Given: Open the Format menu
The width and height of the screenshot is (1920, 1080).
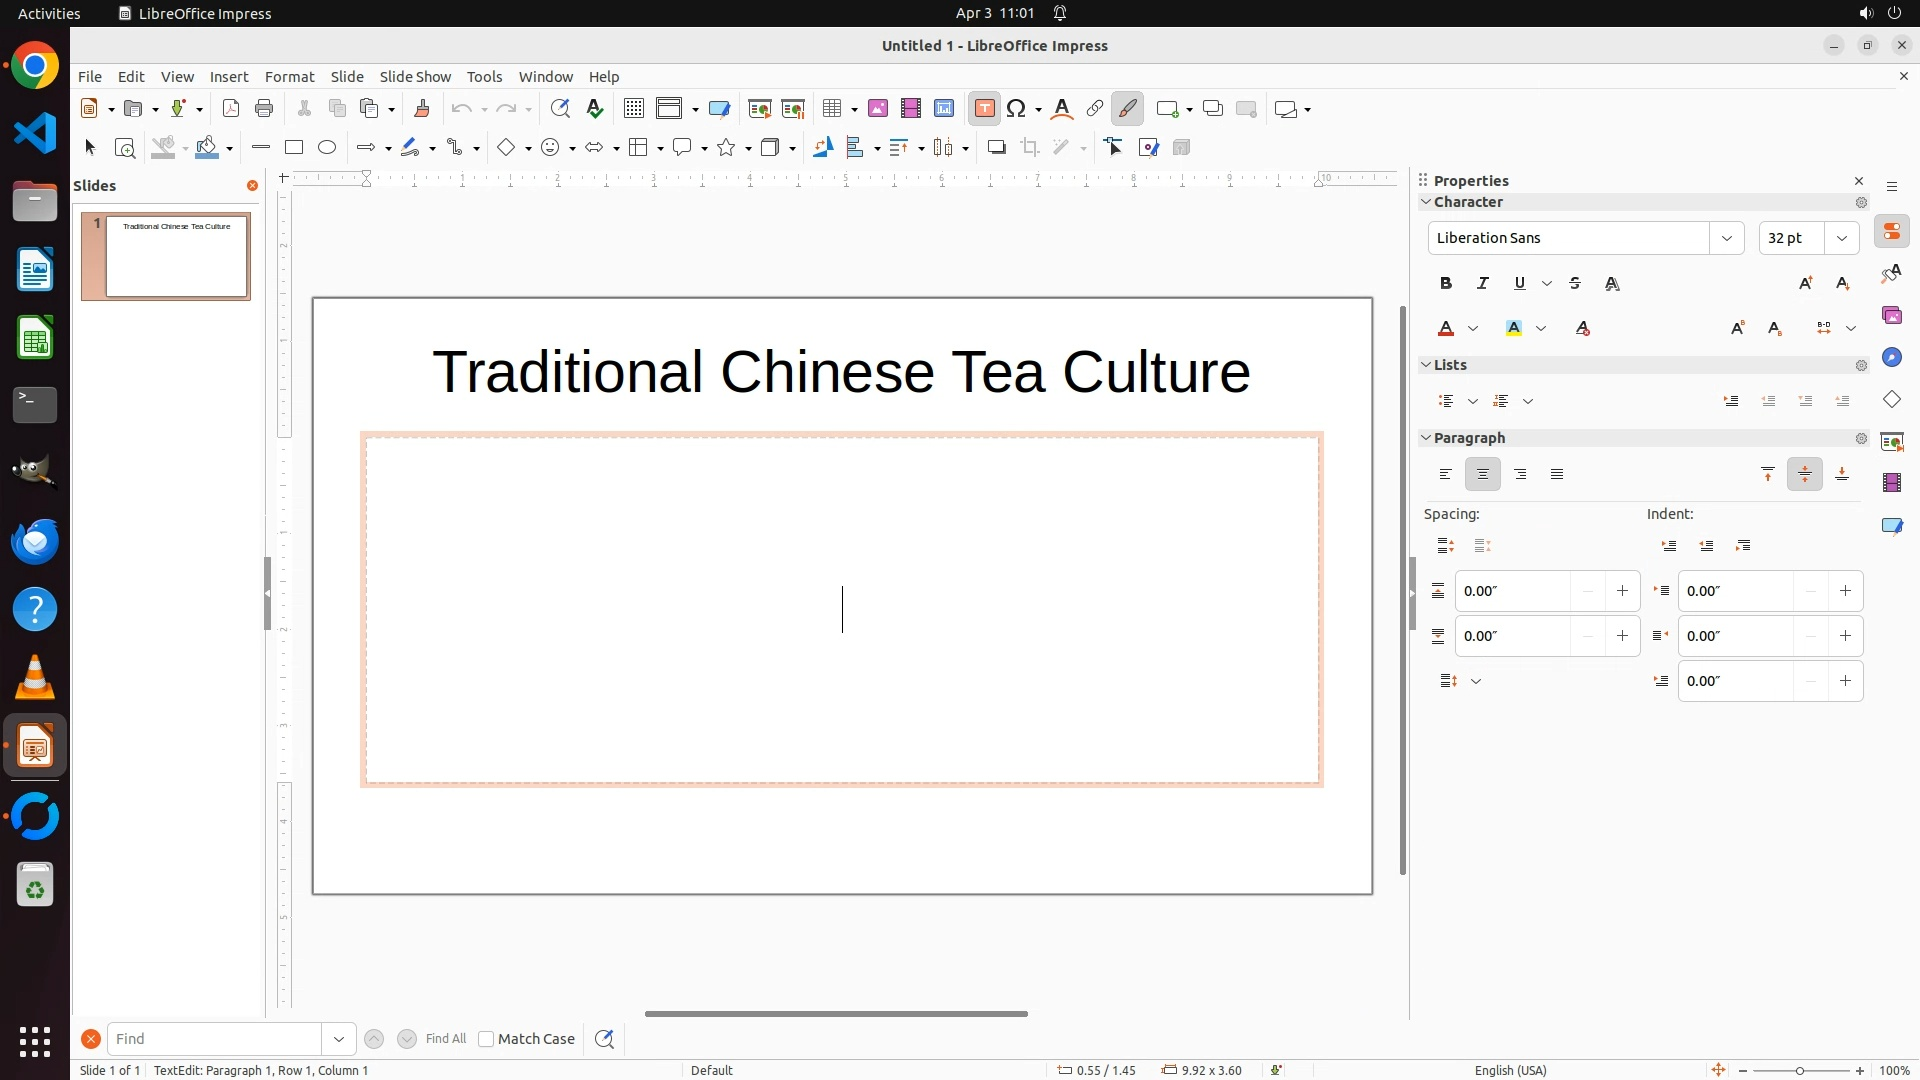Looking at the screenshot, I should [x=289, y=77].
